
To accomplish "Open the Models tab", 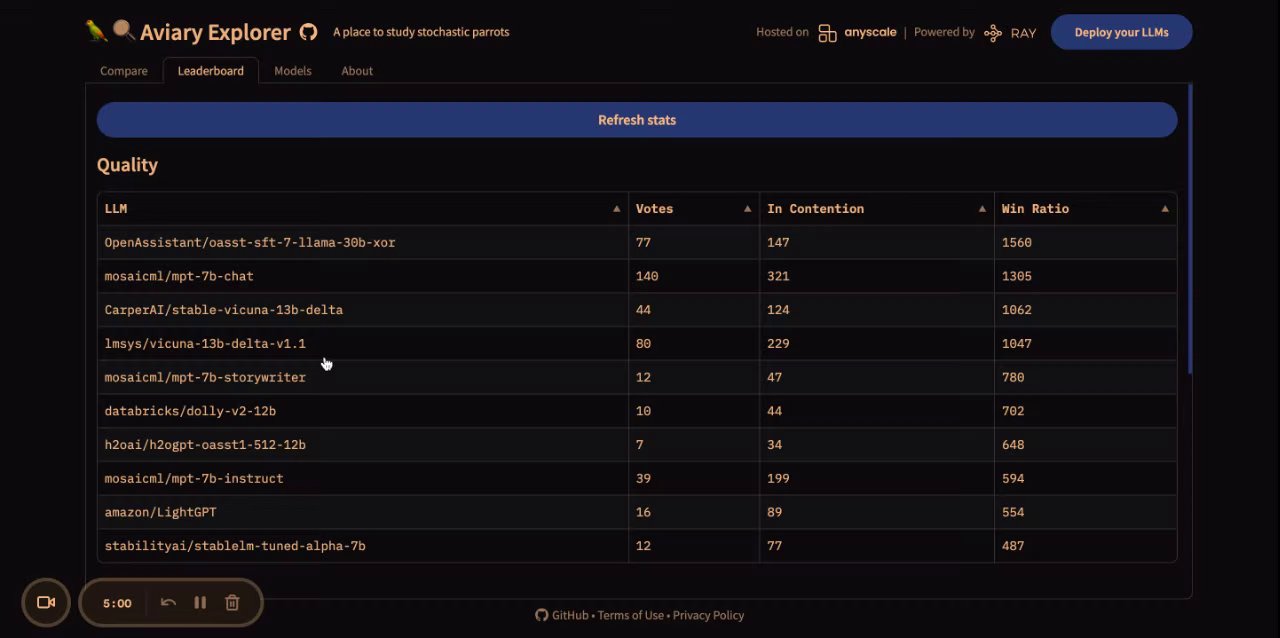I will tap(293, 71).
